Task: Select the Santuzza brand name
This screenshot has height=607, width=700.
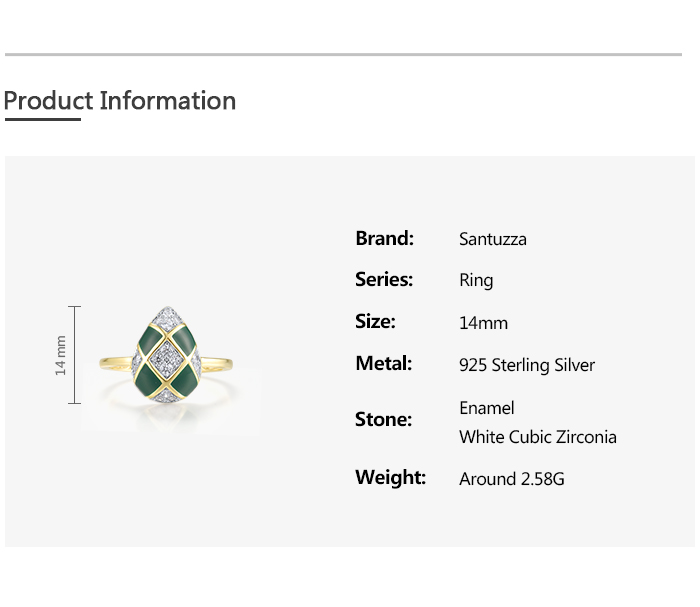Action: tap(492, 239)
